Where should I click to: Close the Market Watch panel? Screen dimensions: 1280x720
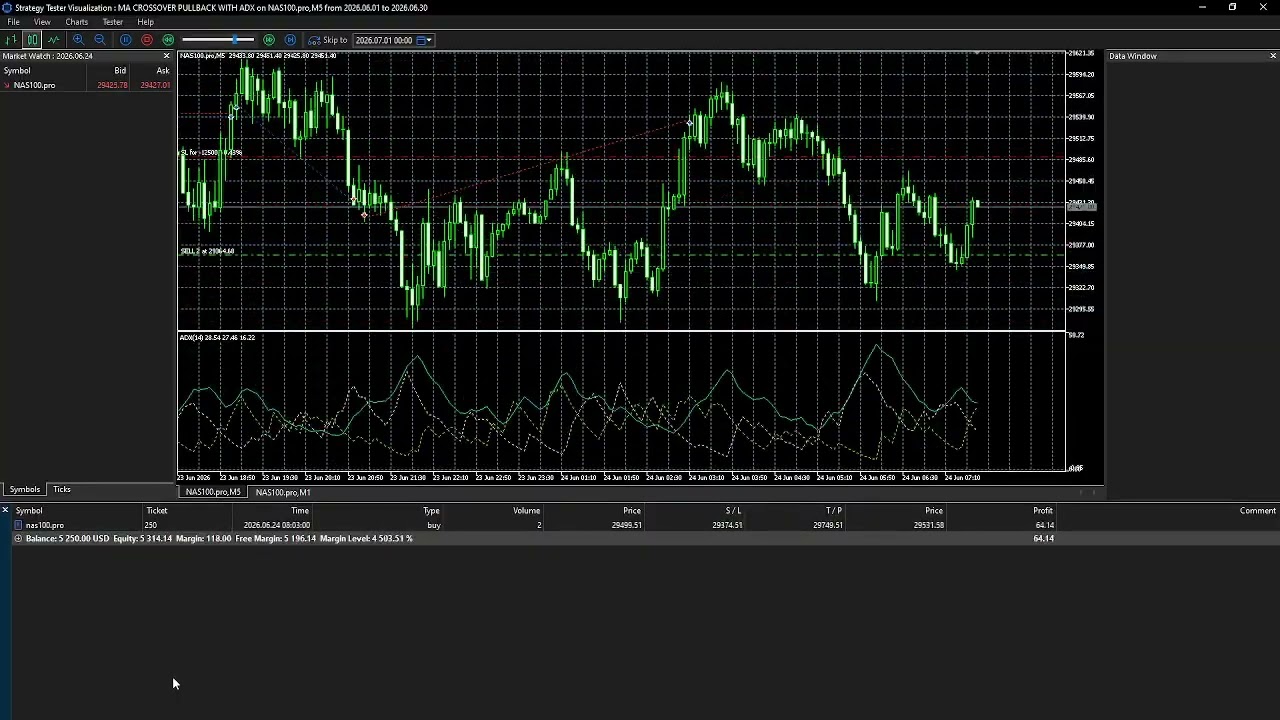(x=167, y=56)
